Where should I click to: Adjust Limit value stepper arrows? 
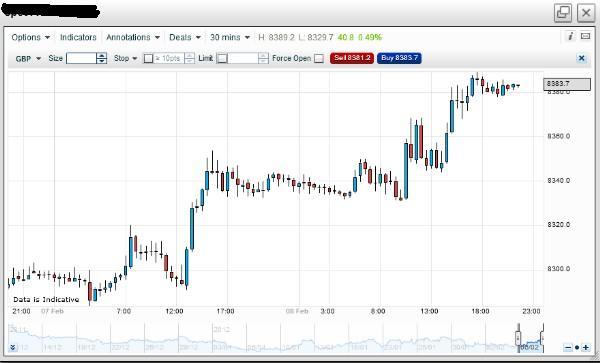coord(263,59)
